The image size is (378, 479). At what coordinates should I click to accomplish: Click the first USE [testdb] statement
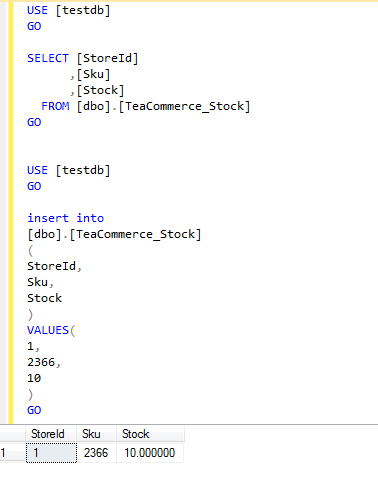coord(68,10)
